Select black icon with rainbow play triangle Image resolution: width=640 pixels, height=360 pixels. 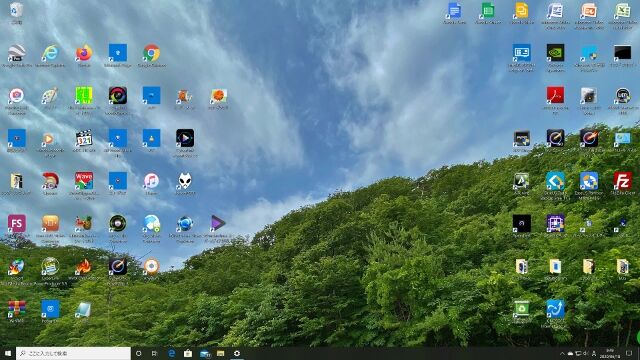(x=185, y=138)
